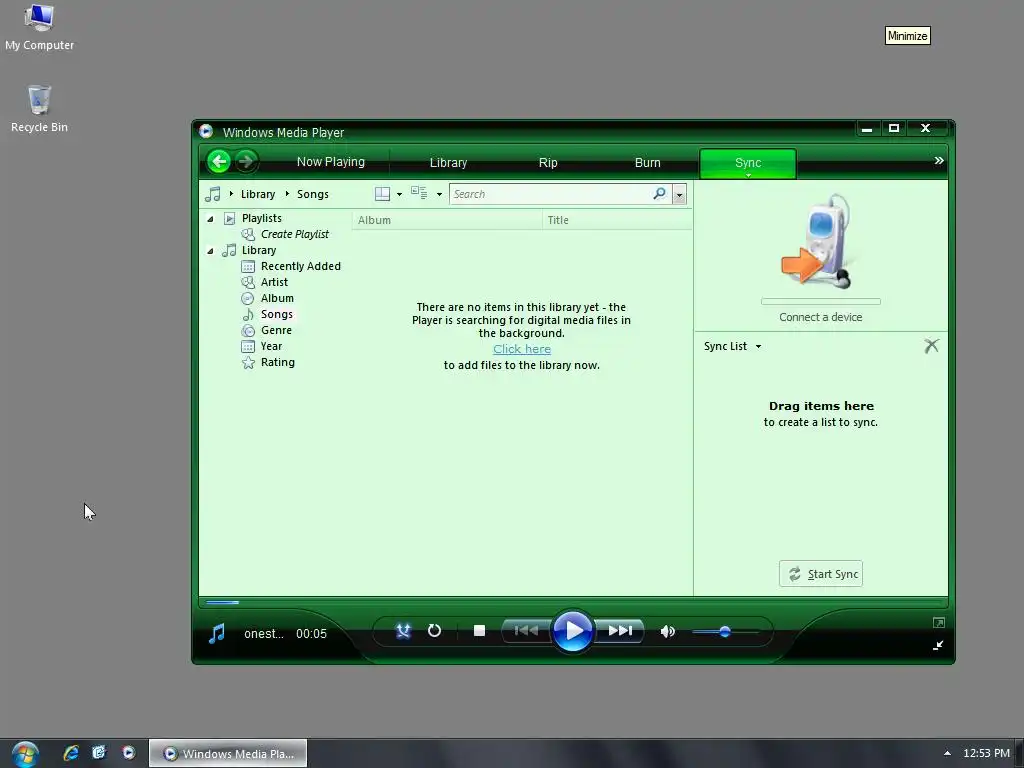The width and height of the screenshot is (1024, 768).
Task: Show more tabs with double chevron
Action: click(x=938, y=161)
